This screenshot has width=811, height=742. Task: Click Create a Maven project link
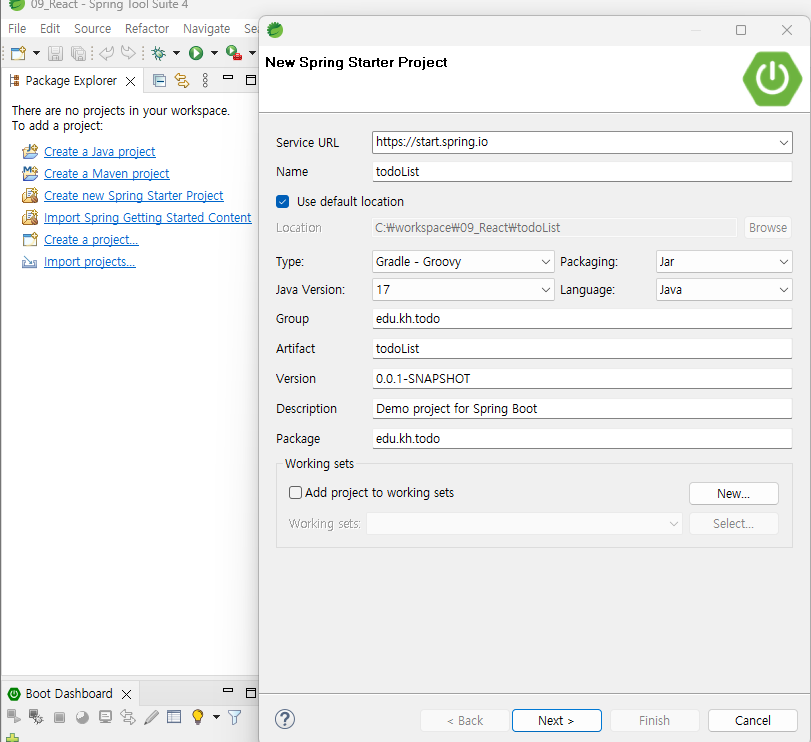[x=107, y=174]
